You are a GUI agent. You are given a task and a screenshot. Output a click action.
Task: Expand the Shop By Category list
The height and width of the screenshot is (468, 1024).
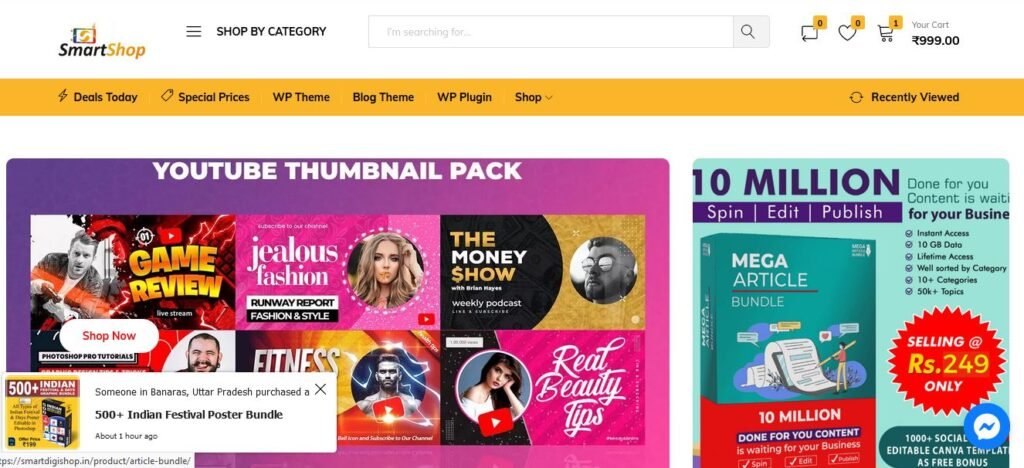coord(271,31)
